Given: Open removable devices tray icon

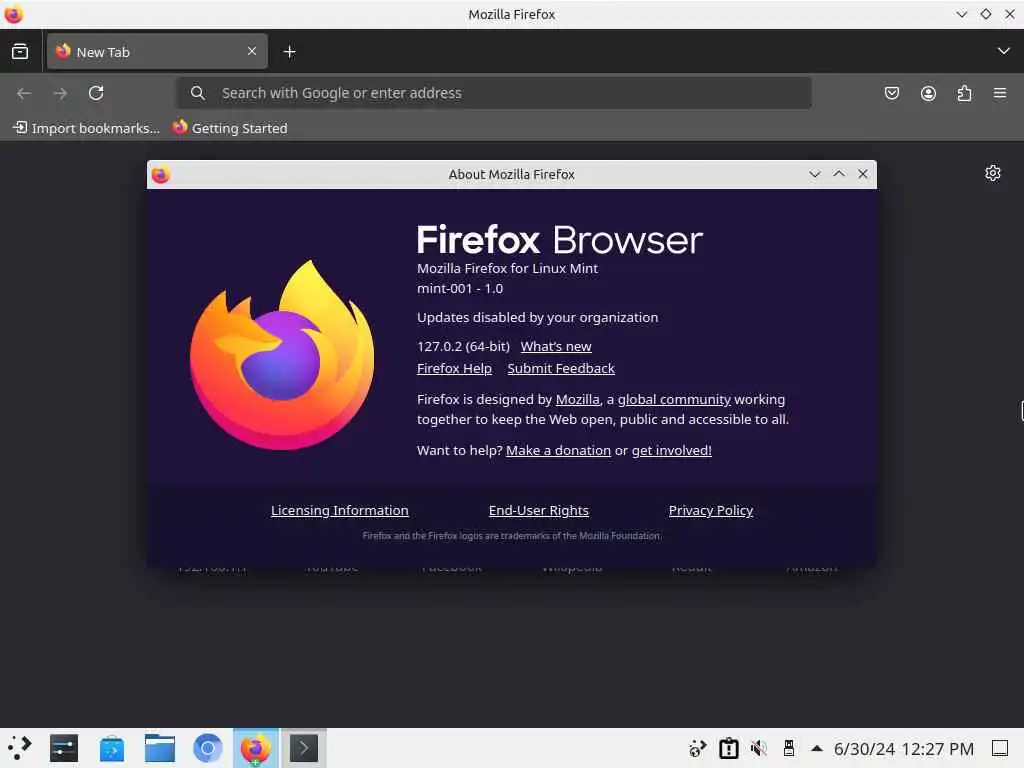Looking at the screenshot, I should click(788, 748).
